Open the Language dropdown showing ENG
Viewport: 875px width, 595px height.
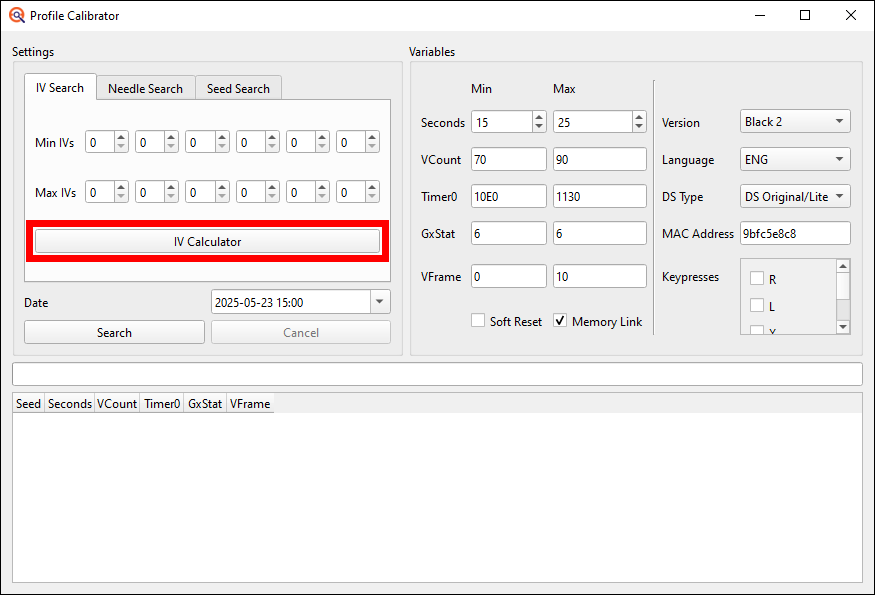pyautogui.click(x=795, y=159)
